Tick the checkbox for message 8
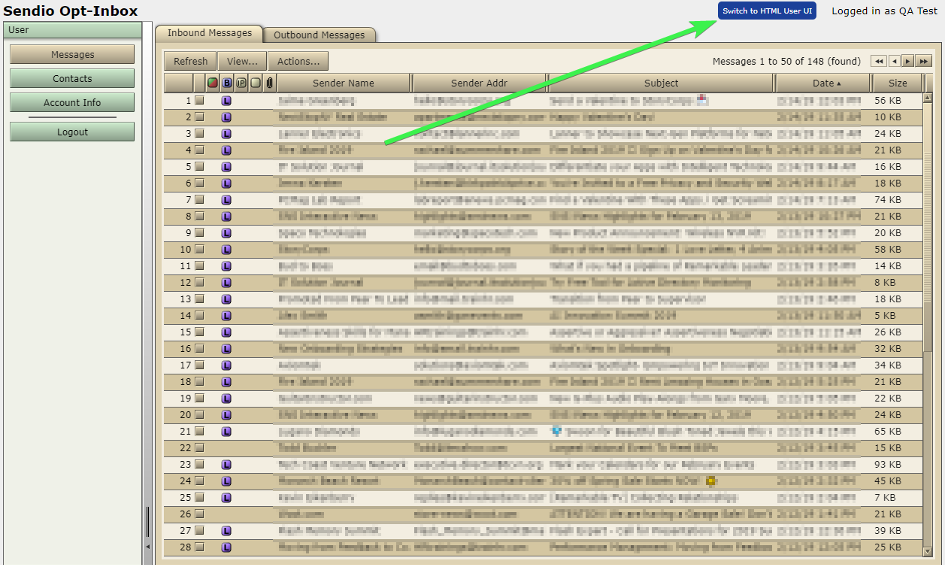The height and width of the screenshot is (566, 946). pos(200,216)
